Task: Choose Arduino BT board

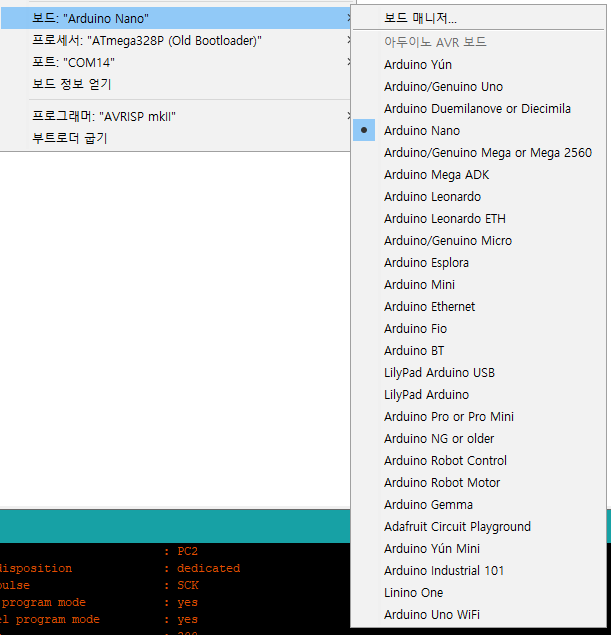Action: pos(479,350)
